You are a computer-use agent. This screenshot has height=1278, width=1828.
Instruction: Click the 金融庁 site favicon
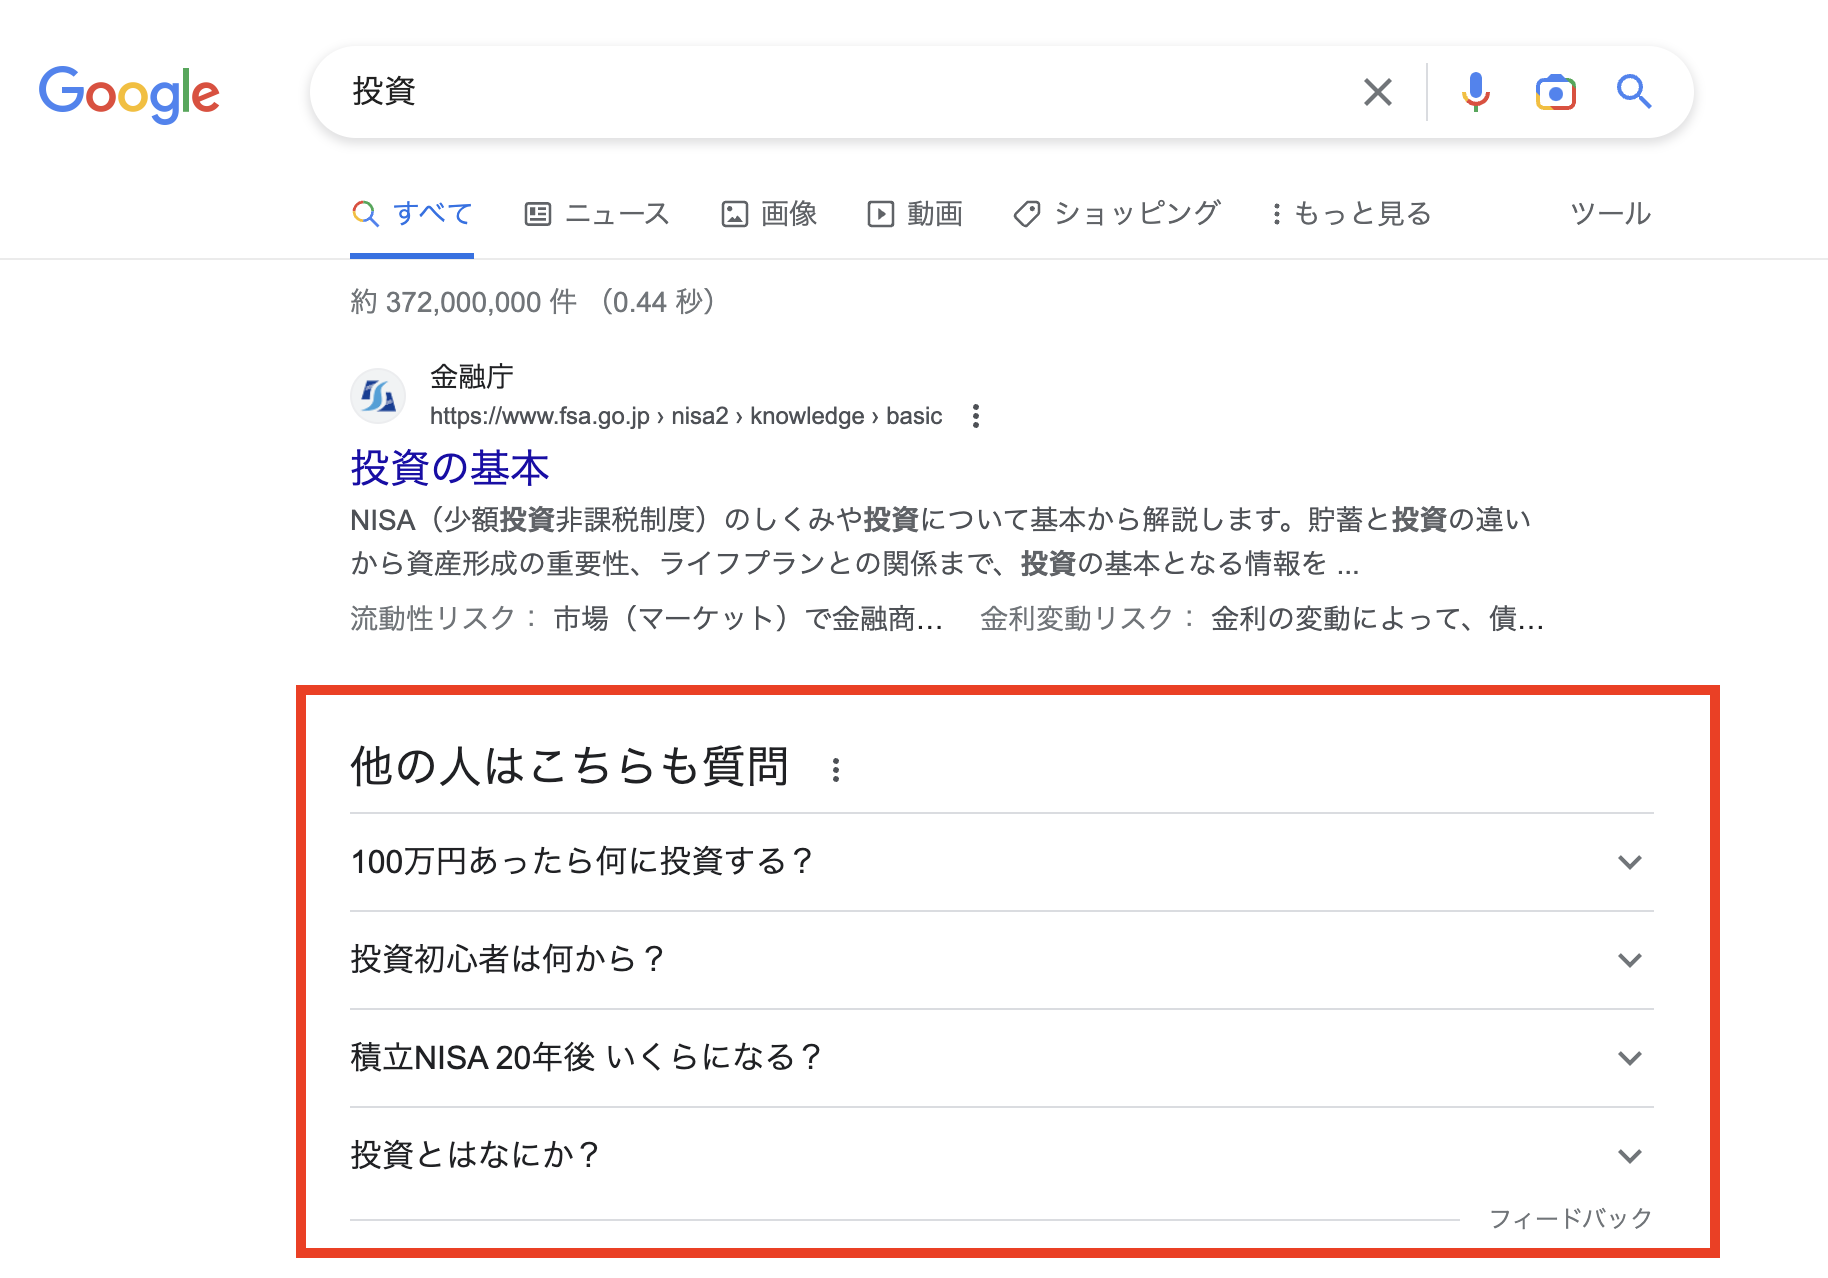[x=377, y=396]
